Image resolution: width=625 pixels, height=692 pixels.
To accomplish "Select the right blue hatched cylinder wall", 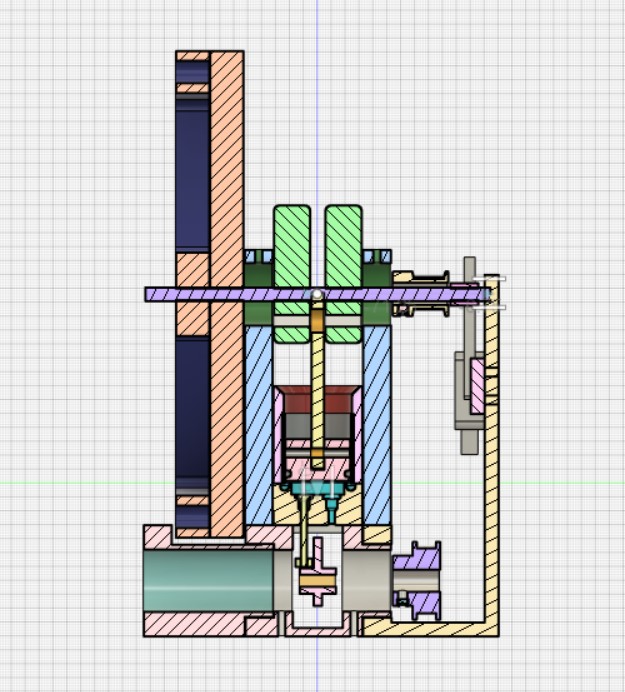I will (377, 425).
